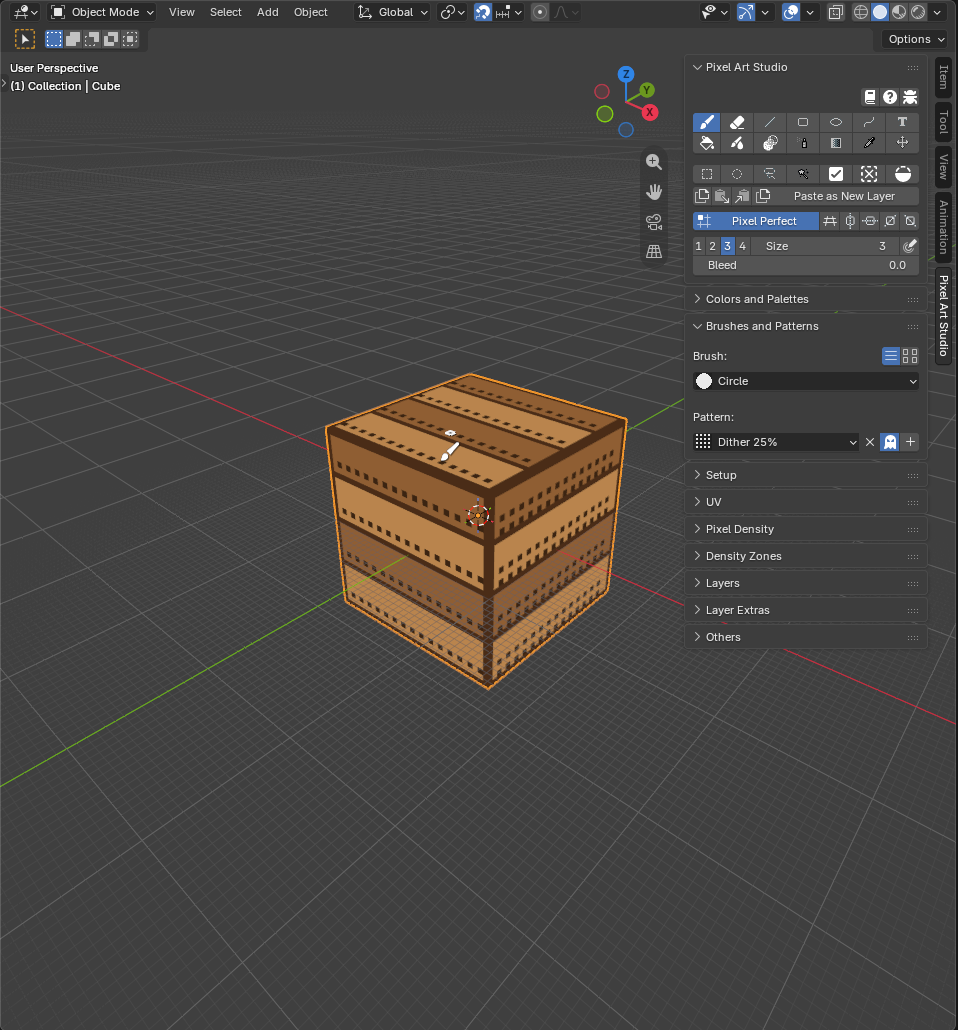Select the Text tool
The width and height of the screenshot is (958, 1030).
pos(902,122)
